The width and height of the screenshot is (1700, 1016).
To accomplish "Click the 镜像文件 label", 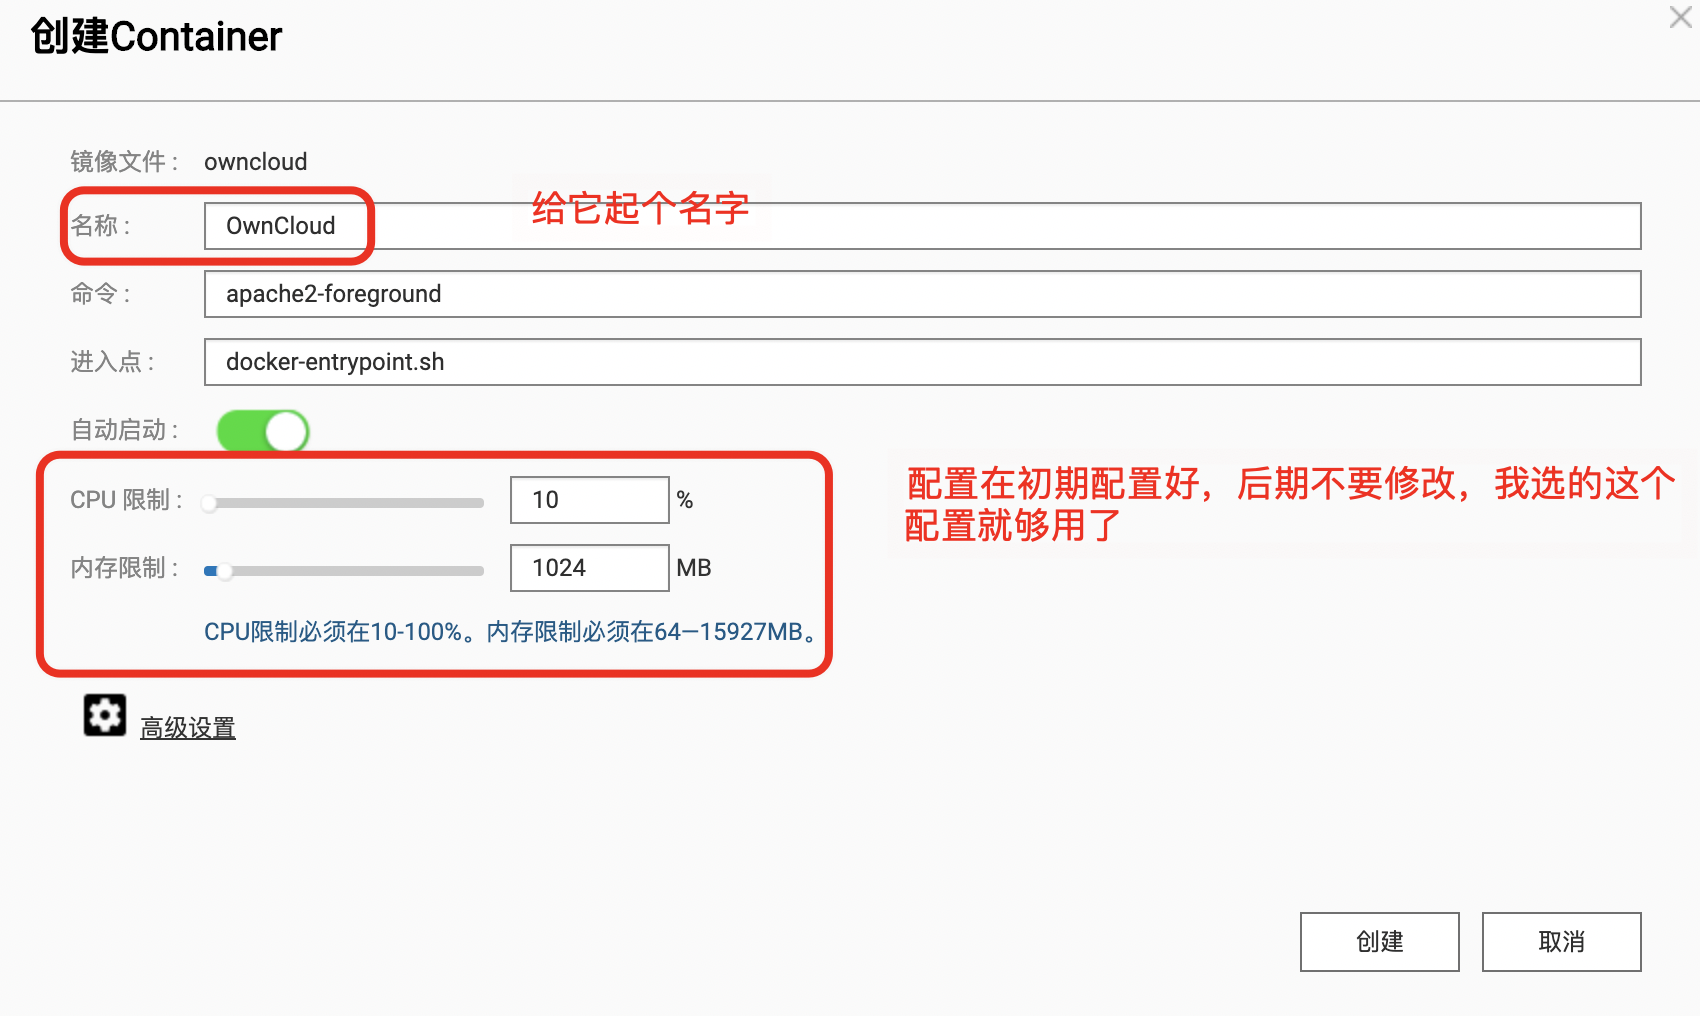I will pyautogui.click(x=124, y=162).
